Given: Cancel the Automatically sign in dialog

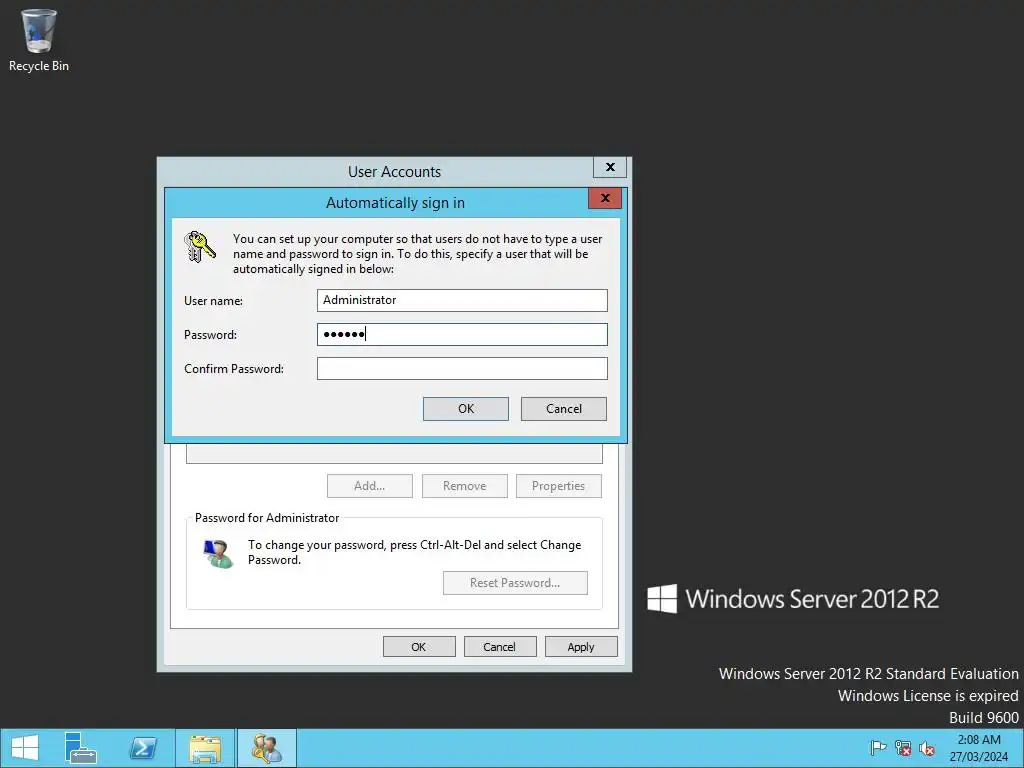Looking at the screenshot, I should pyautogui.click(x=564, y=409).
